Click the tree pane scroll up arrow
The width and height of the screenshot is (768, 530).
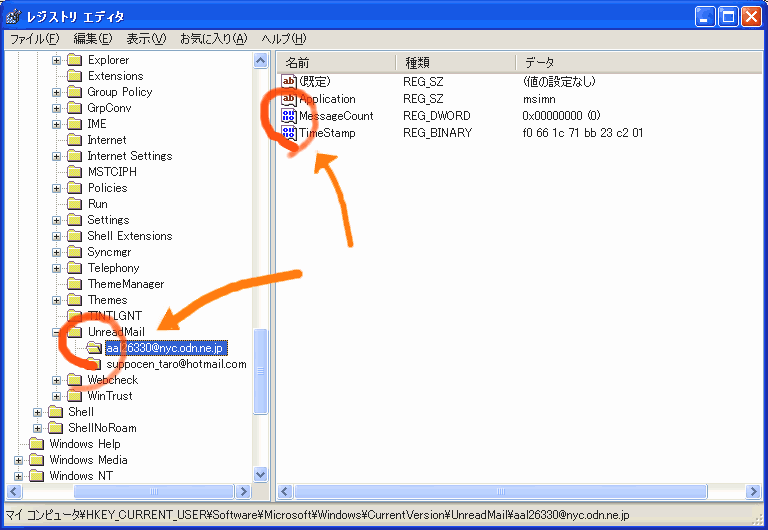[x=261, y=61]
